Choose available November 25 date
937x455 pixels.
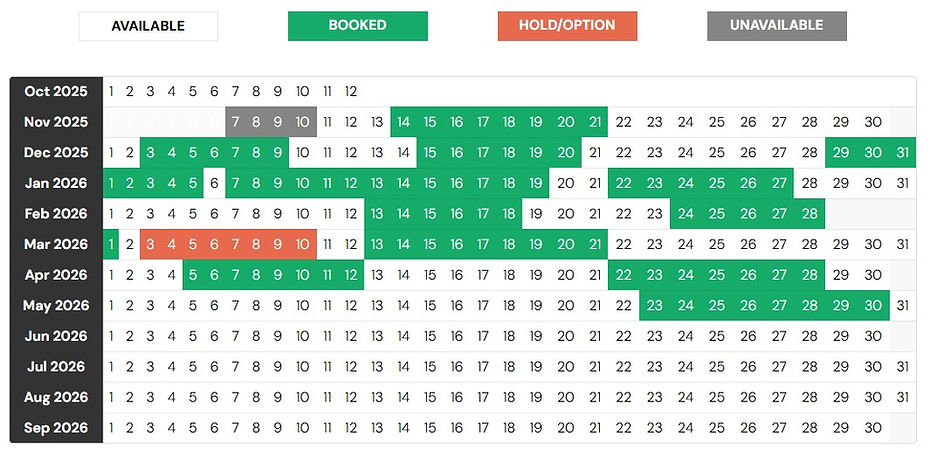click(x=716, y=122)
